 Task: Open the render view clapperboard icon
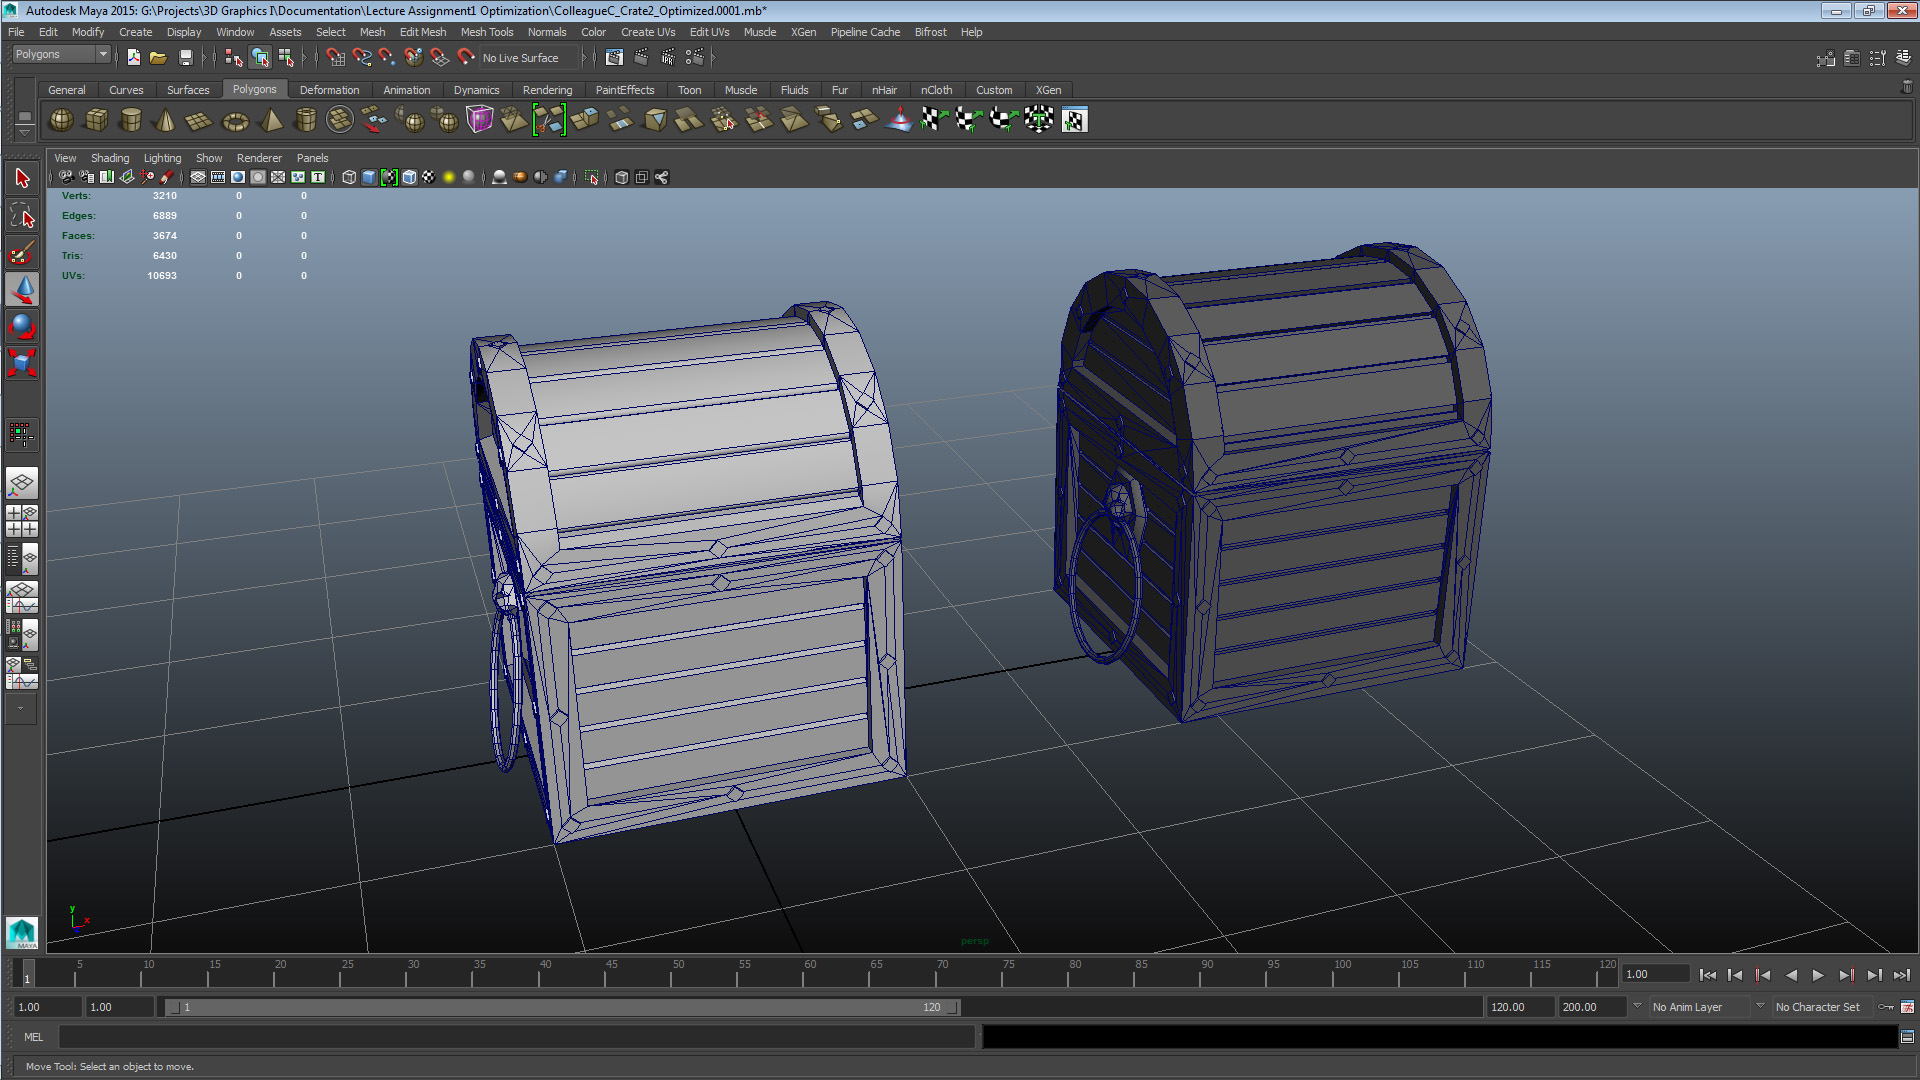[613, 58]
